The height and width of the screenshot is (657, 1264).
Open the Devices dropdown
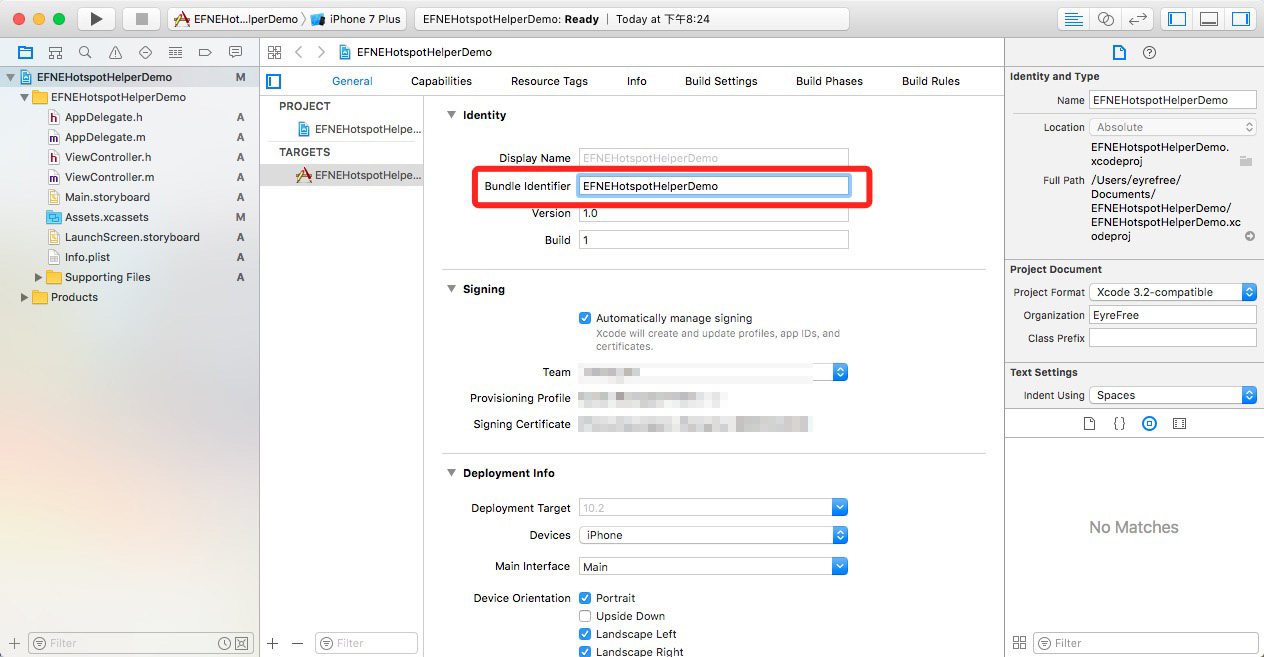tap(713, 535)
